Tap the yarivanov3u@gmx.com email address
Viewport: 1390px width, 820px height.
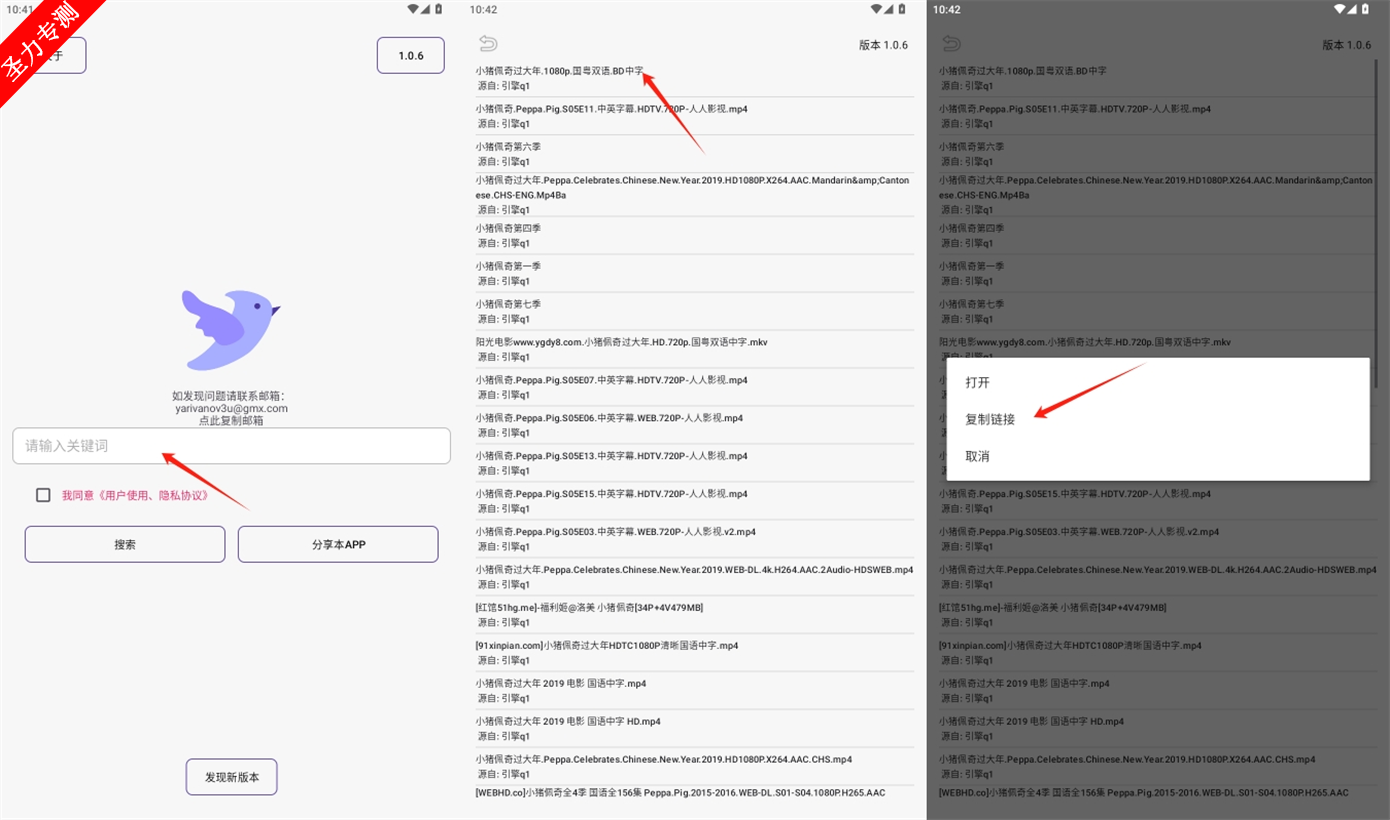pyautogui.click(x=231, y=408)
